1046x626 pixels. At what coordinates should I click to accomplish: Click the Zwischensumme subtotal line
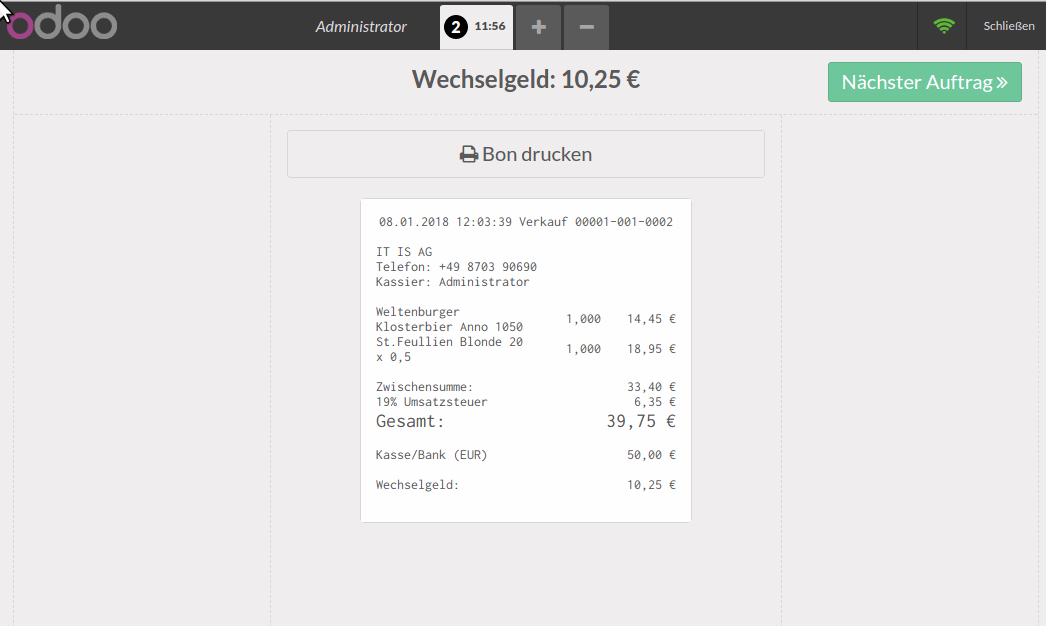coord(525,387)
